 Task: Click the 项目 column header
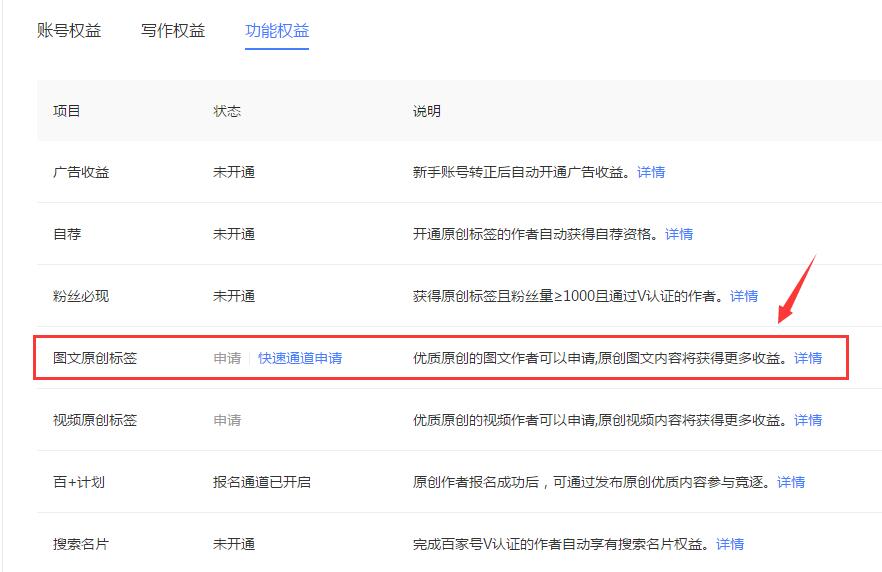(67, 111)
